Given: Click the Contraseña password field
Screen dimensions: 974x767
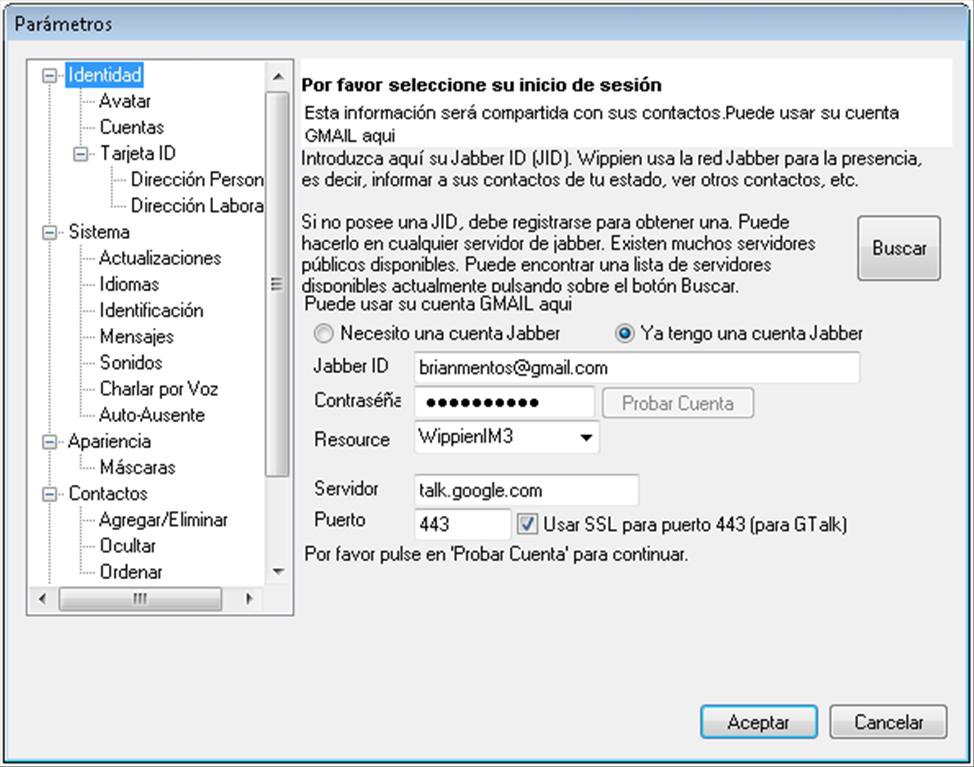Looking at the screenshot, I should click(x=504, y=402).
